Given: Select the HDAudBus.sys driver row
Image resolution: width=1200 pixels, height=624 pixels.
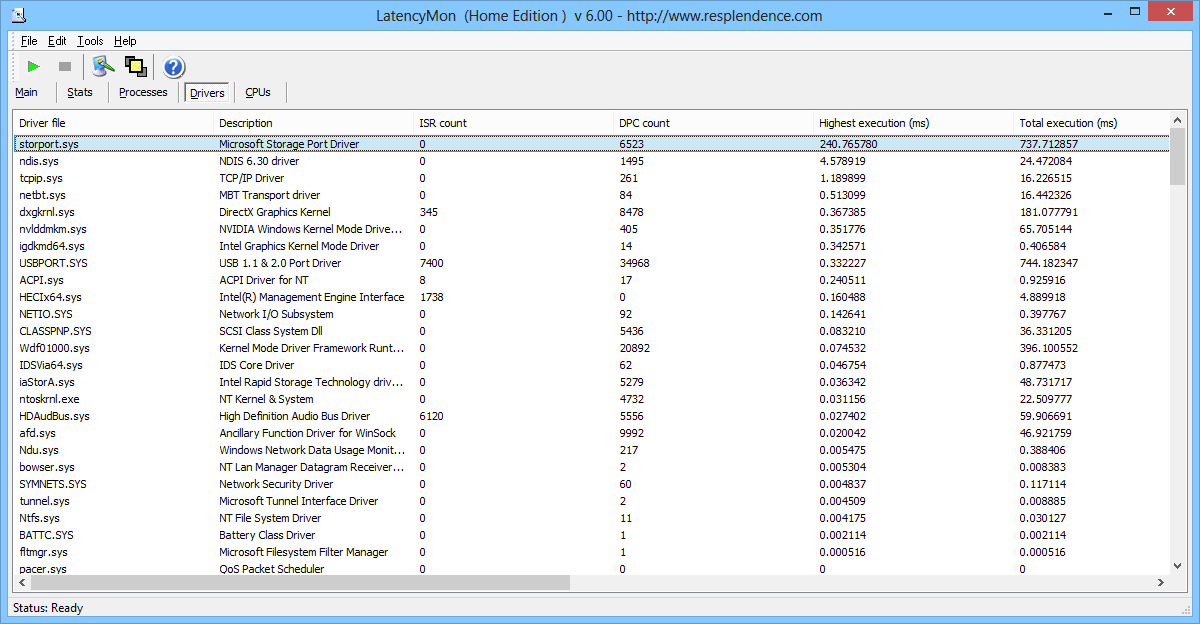Looking at the screenshot, I should tap(592, 416).
